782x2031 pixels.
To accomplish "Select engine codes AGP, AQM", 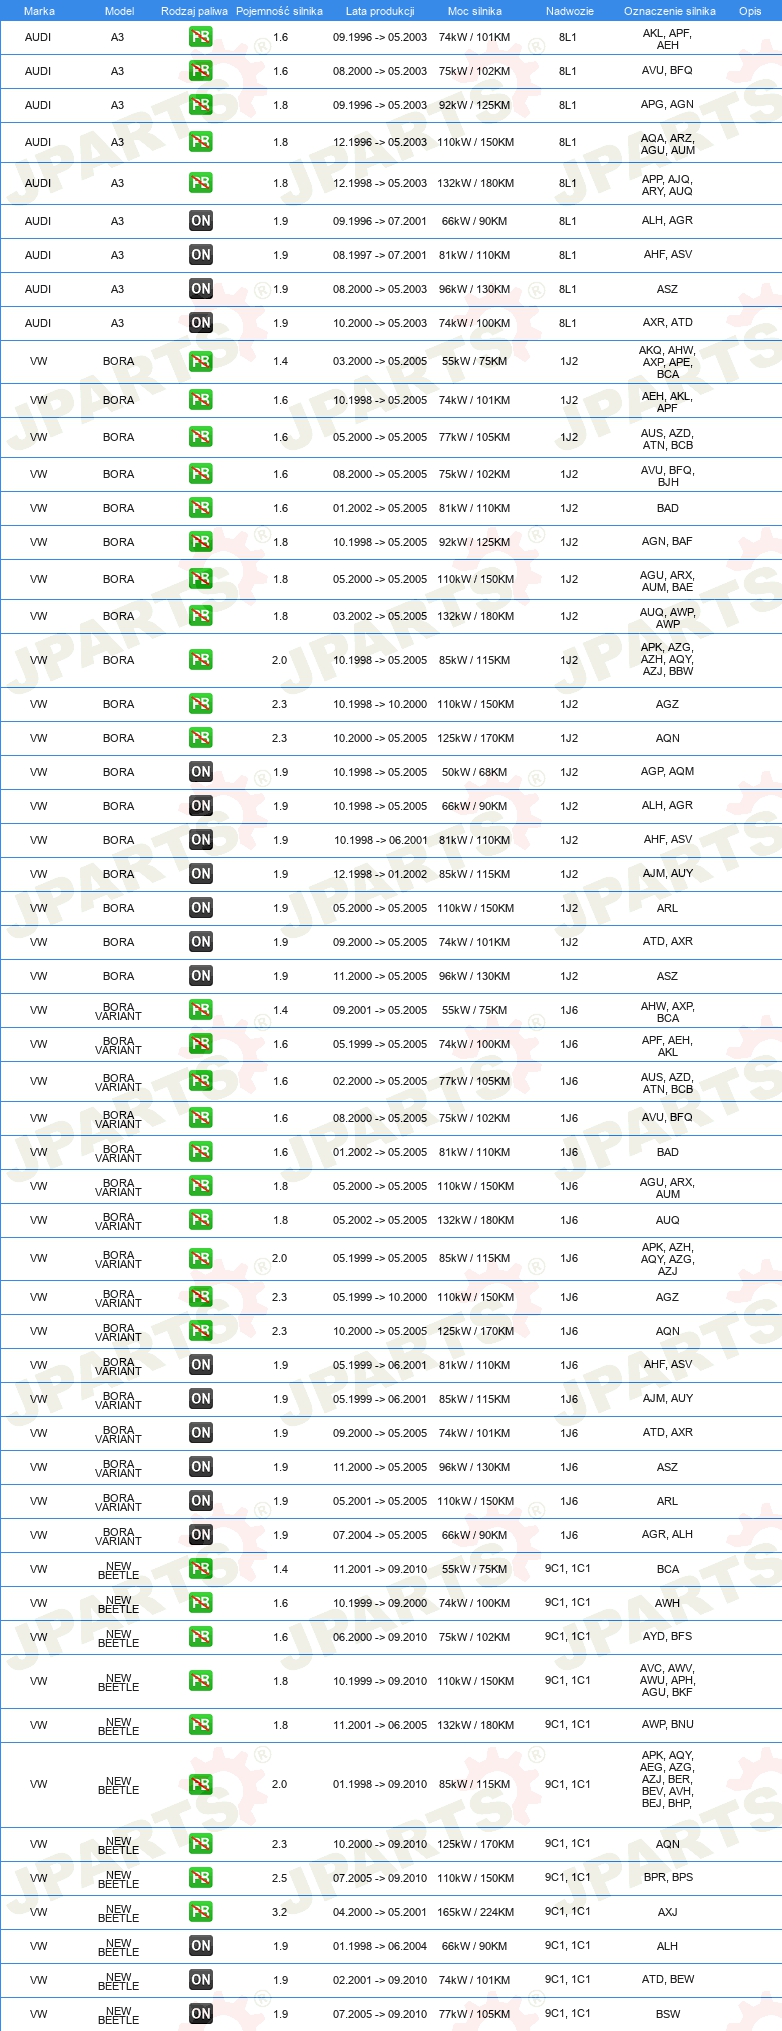I will tap(668, 771).
